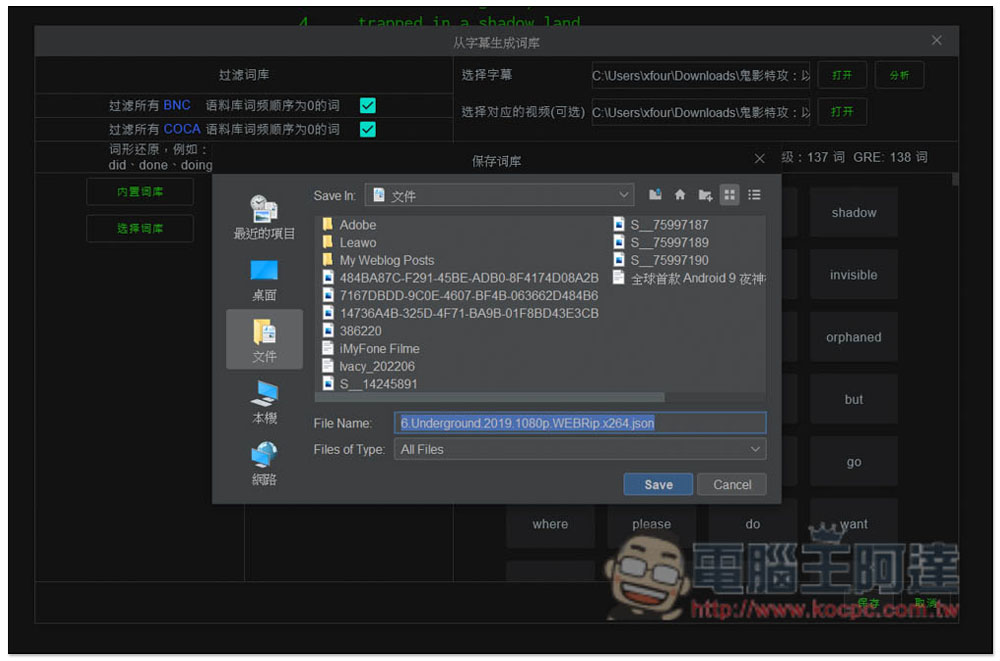The height and width of the screenshot is (661, 1000).
Task: Select the word card please
Action: point(651,524)
